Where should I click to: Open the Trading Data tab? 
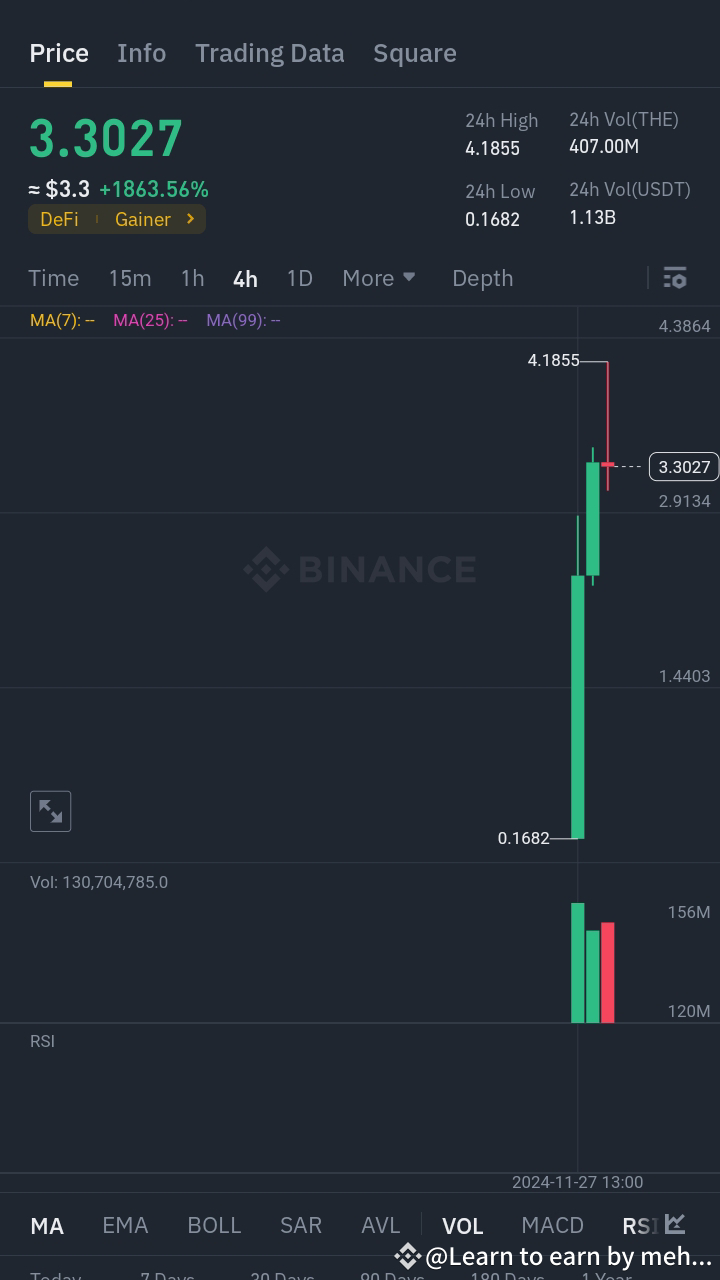coord(269,53)
